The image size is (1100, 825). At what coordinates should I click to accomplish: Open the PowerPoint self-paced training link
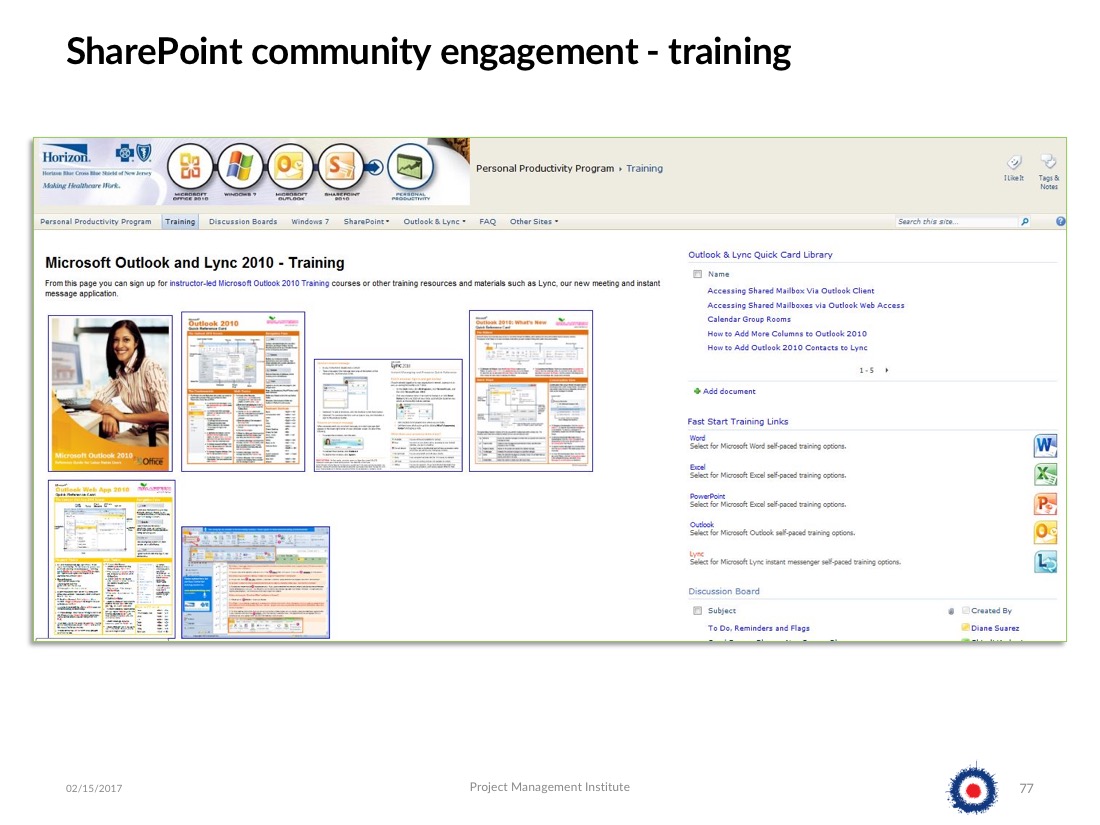click(x=707, y=497)
